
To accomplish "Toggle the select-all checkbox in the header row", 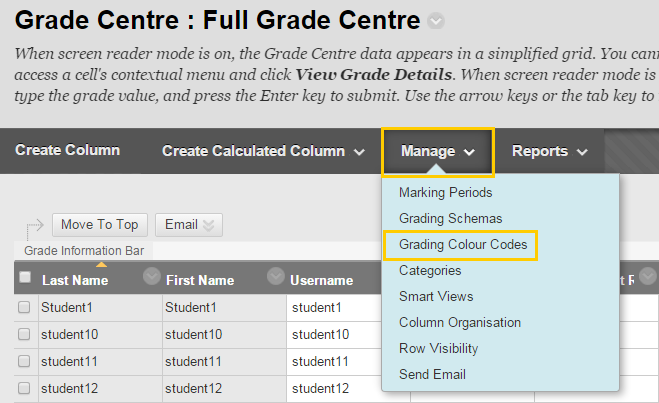I will (25, 278).
